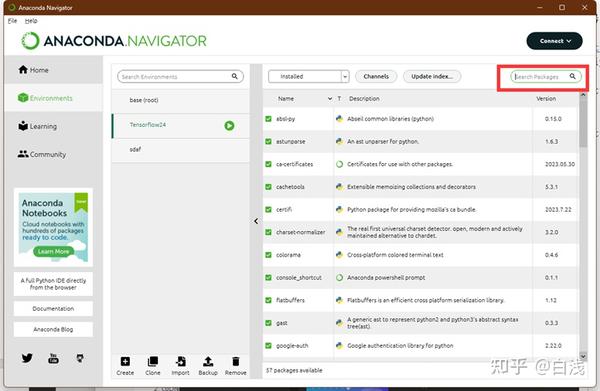600x391 pixels.
Task: Click the Backup environment icon
Action: 208,362
